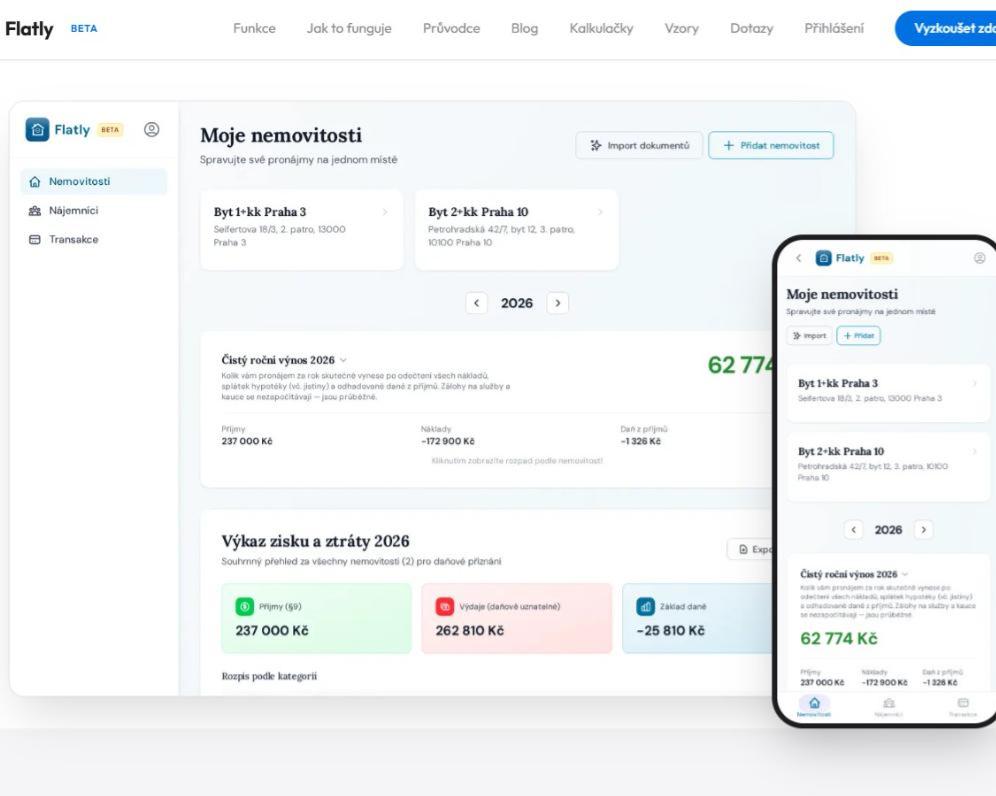
Task: Click the chevron on the phone Byt 2+kk card
Action: 974,452
